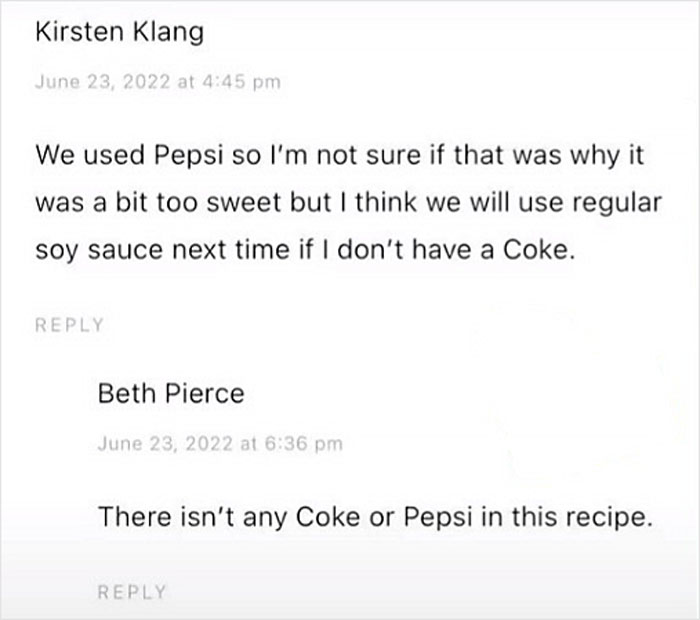Reply to Kirsten Klang's comment
700x620 pixels.
coord(69,325)
